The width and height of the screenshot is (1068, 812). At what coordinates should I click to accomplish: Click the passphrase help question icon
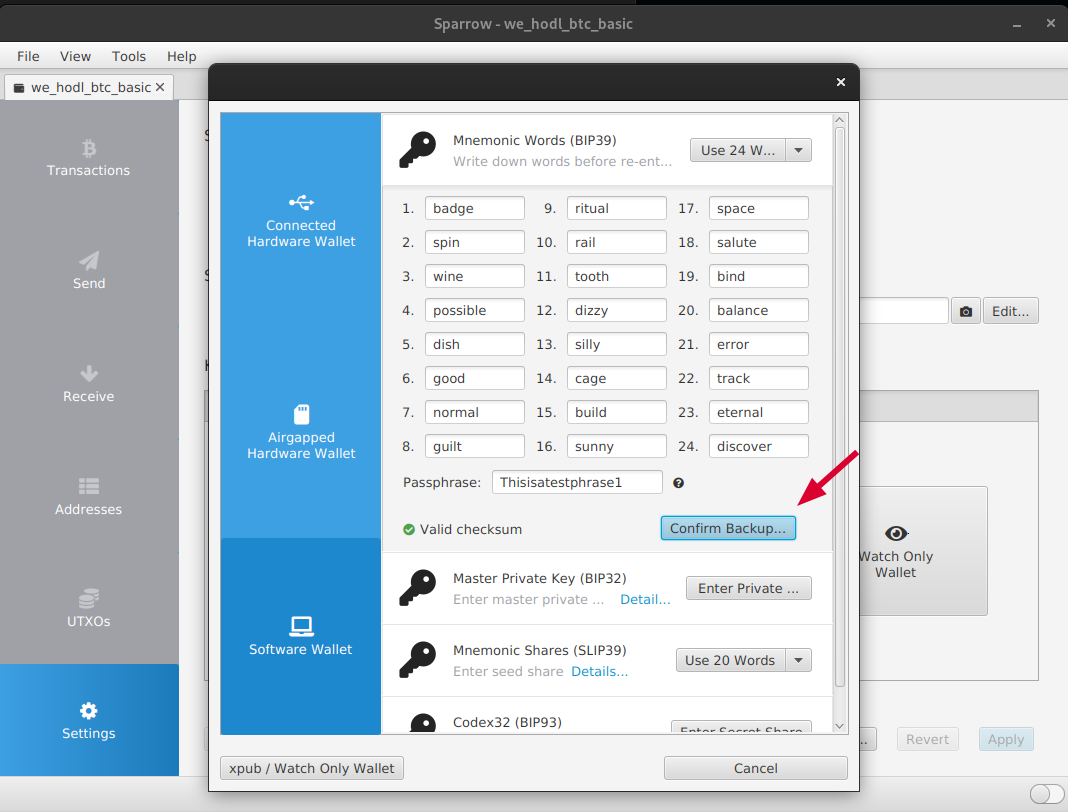pyautogui.click(x=678, y=483)
